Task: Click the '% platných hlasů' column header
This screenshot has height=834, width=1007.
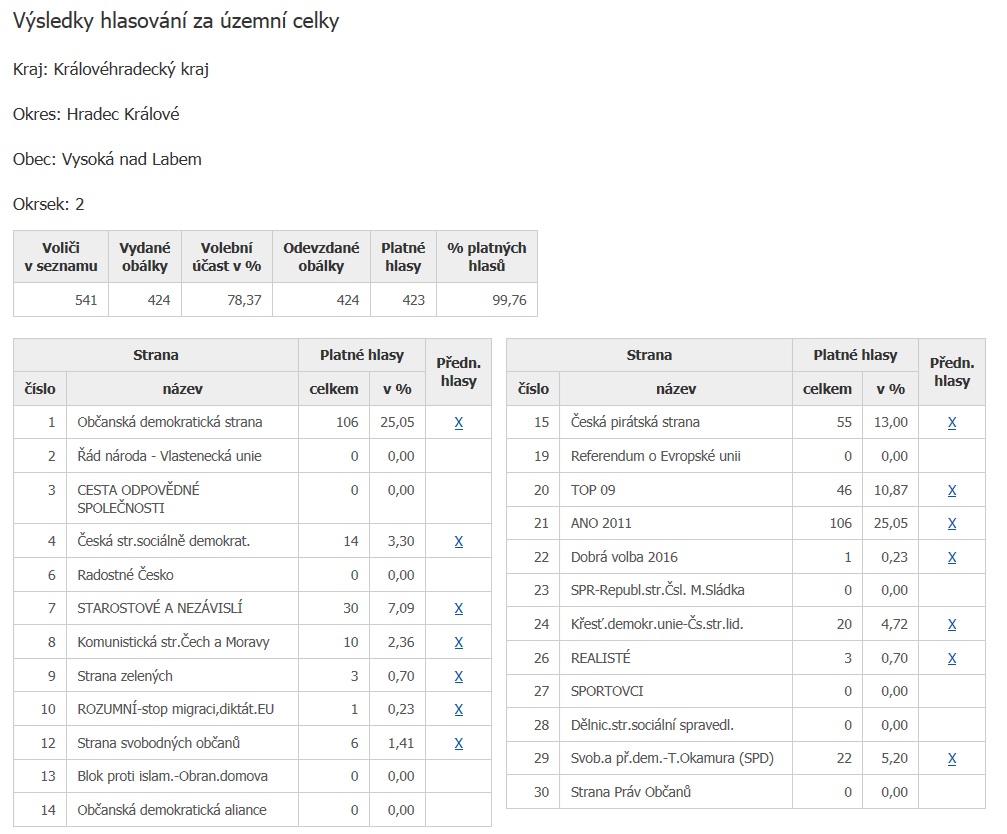Action: pos(487,257)
